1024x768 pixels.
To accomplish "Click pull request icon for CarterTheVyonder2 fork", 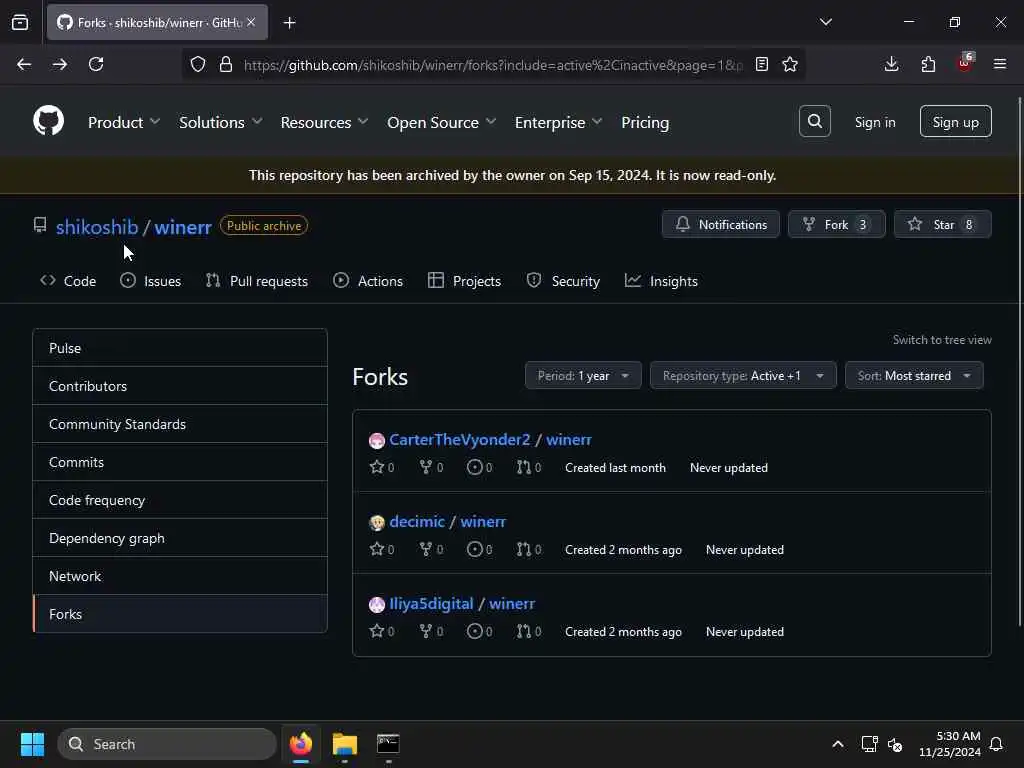I will [x=524, y=467].
